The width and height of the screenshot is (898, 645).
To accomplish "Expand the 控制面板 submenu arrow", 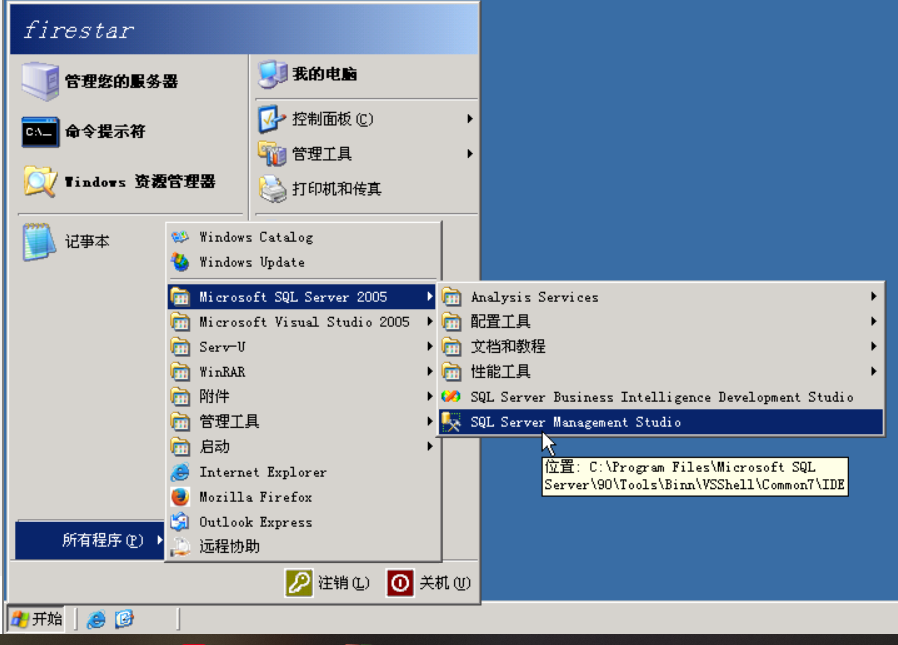I will (x=470, y=119).
